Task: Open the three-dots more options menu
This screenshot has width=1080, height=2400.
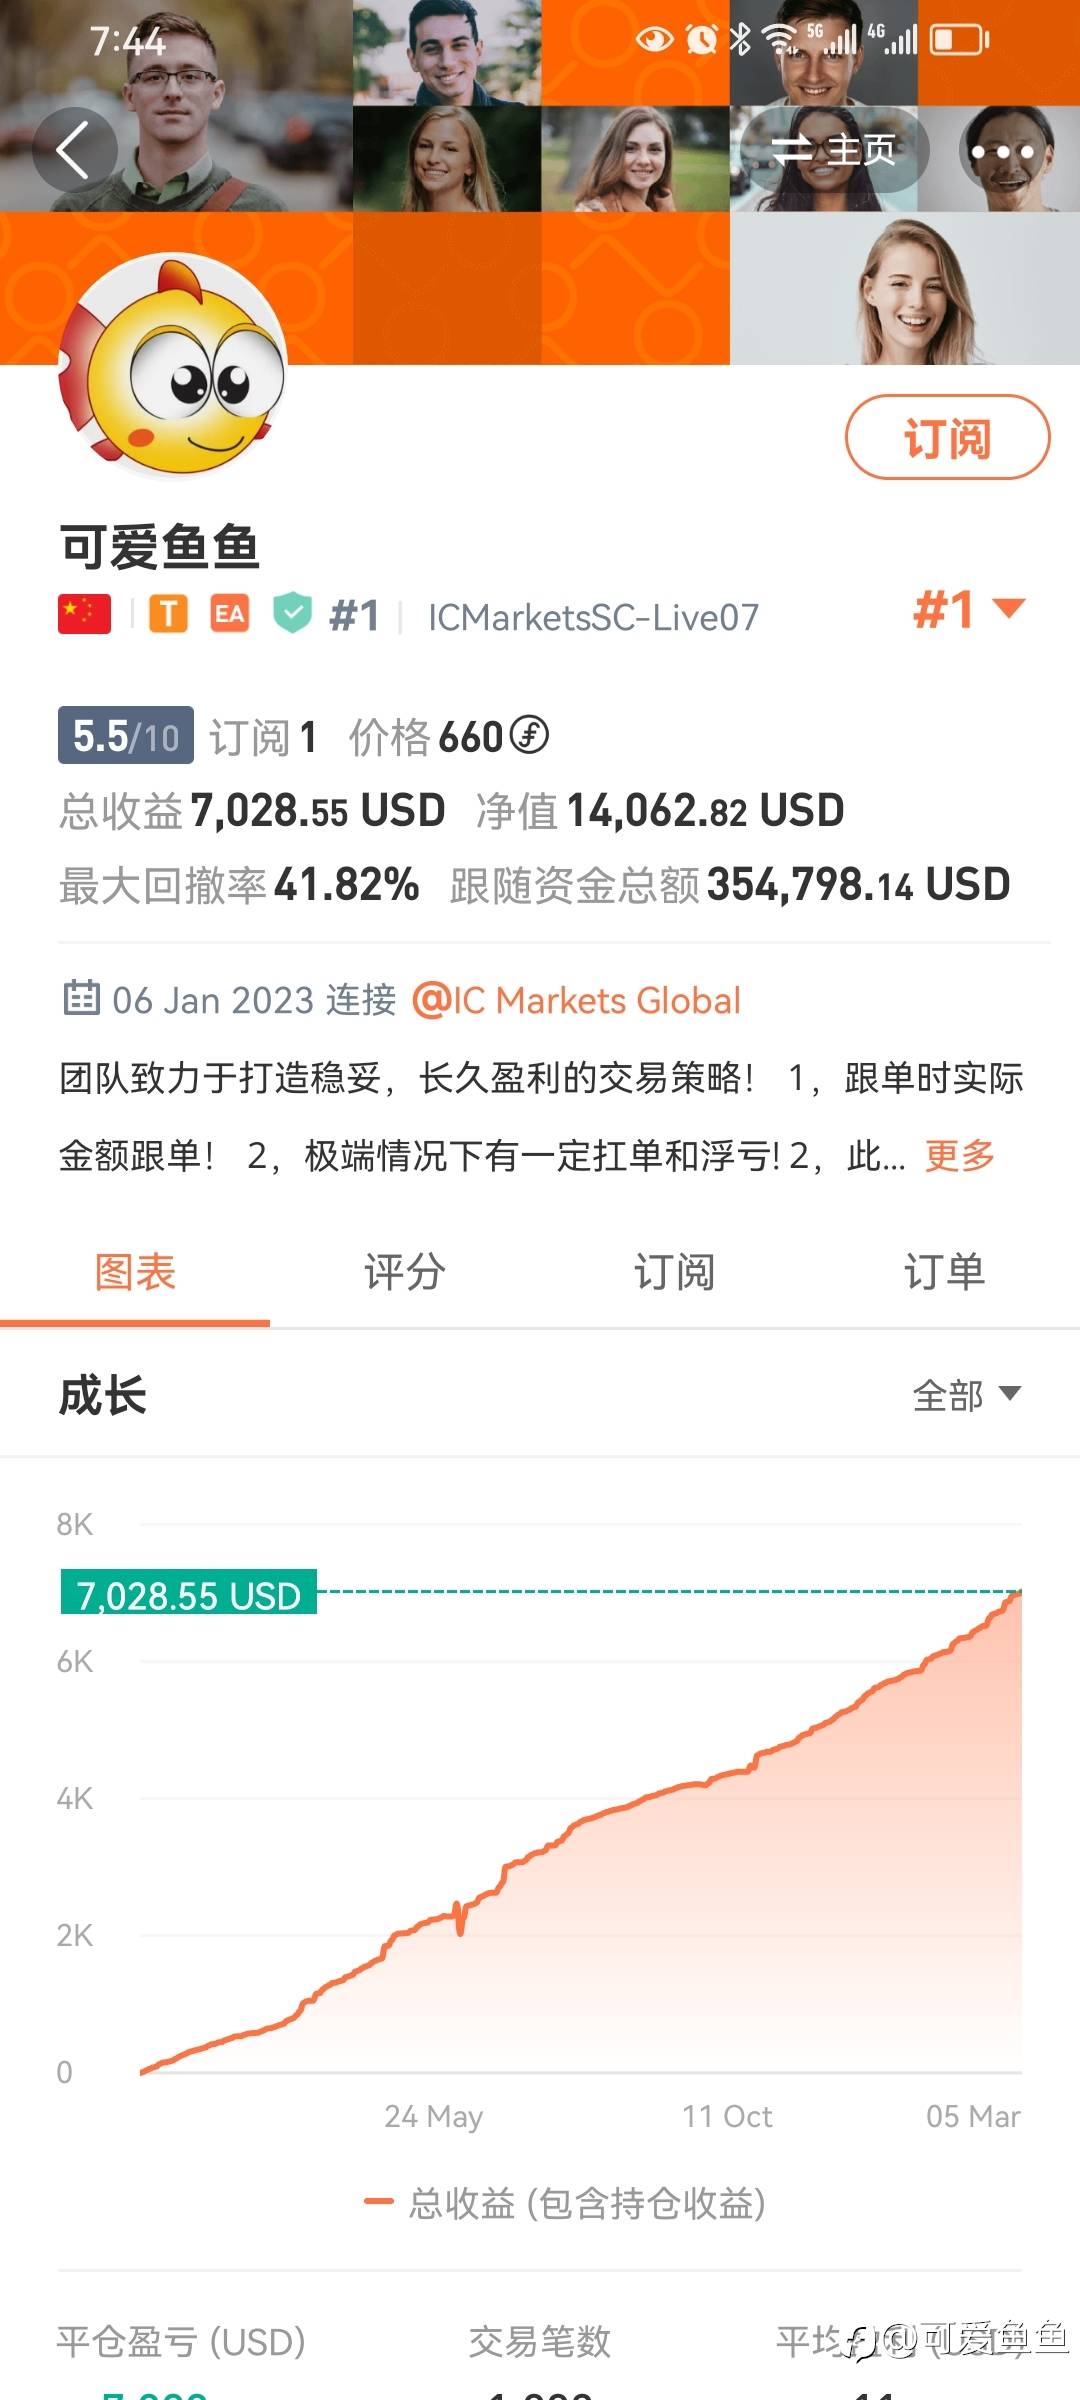Action: click(1002, 152)
